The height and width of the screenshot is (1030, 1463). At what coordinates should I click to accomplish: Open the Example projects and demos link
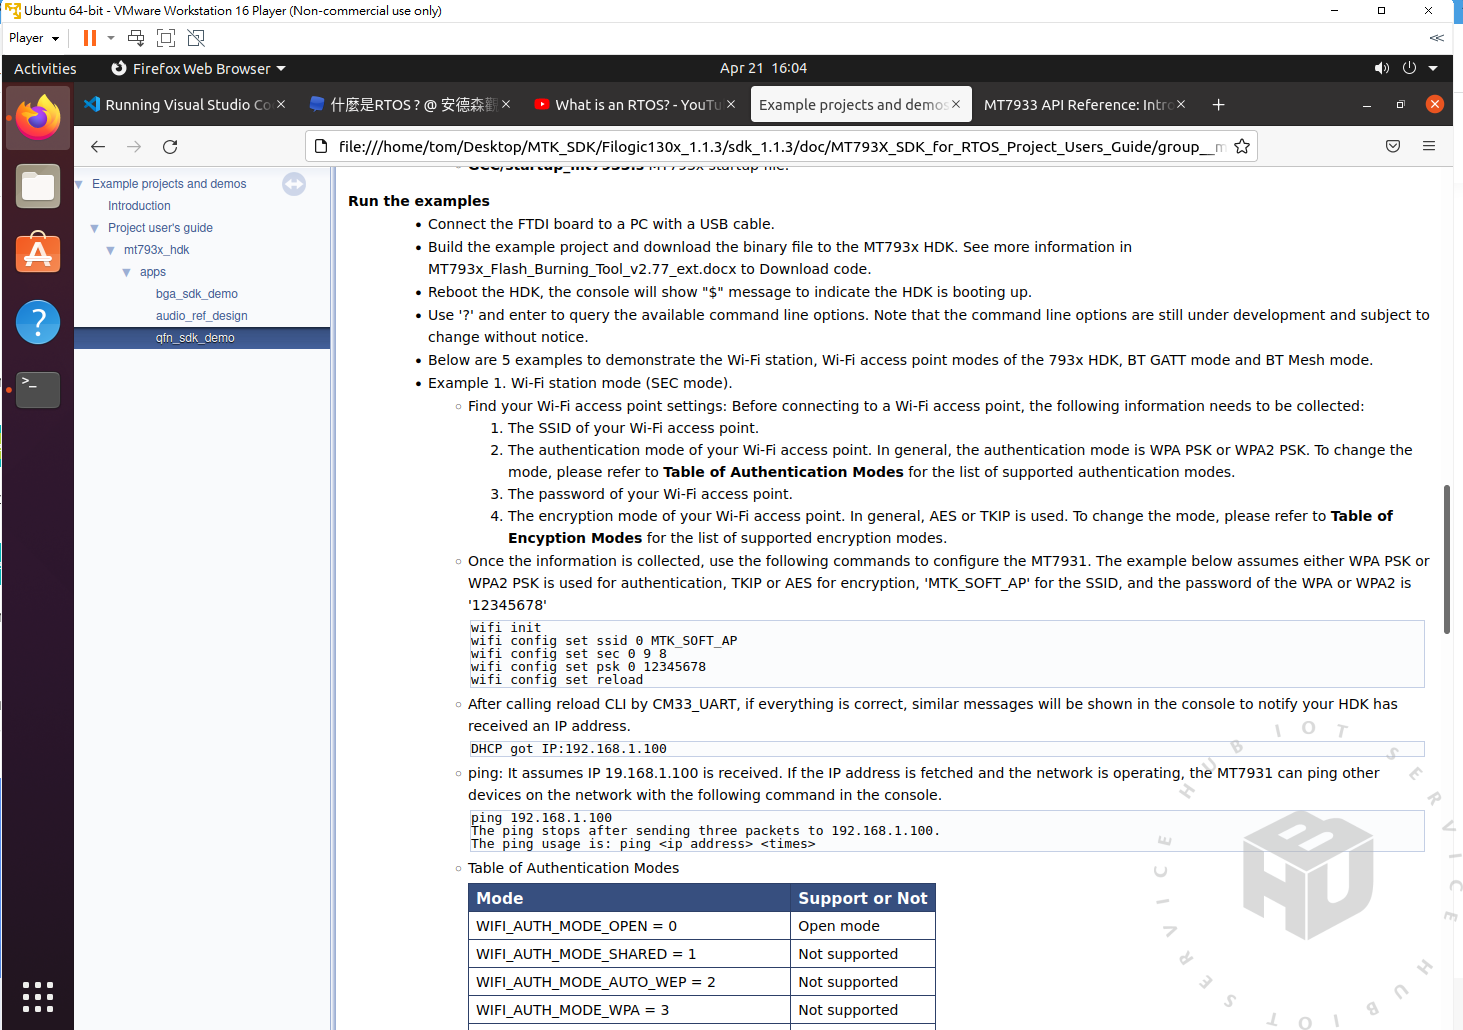[169, 184]
